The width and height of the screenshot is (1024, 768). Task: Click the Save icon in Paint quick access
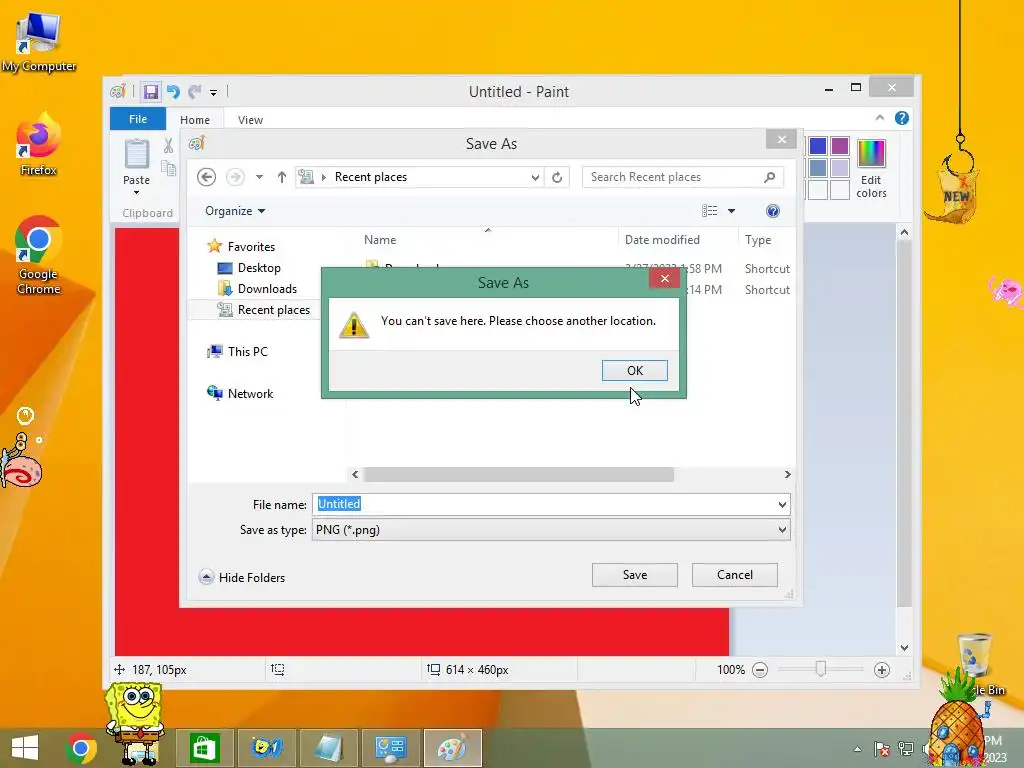pyautogui.click(x=151, y=91)
